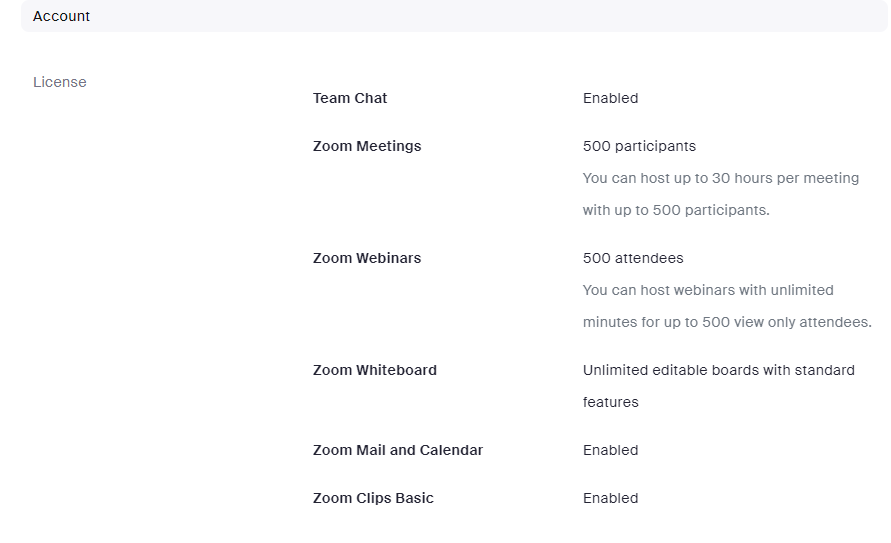Click the '500 view only attendees' text line
Screen dimensions: 891x543
(727, 322)
